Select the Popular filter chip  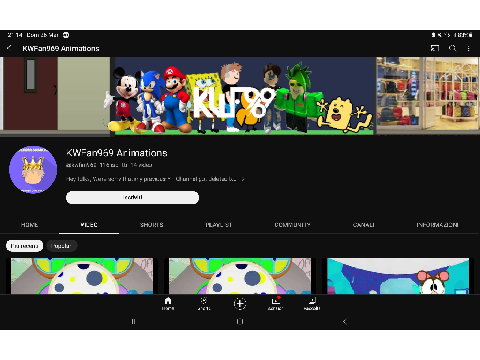(62, 246)
